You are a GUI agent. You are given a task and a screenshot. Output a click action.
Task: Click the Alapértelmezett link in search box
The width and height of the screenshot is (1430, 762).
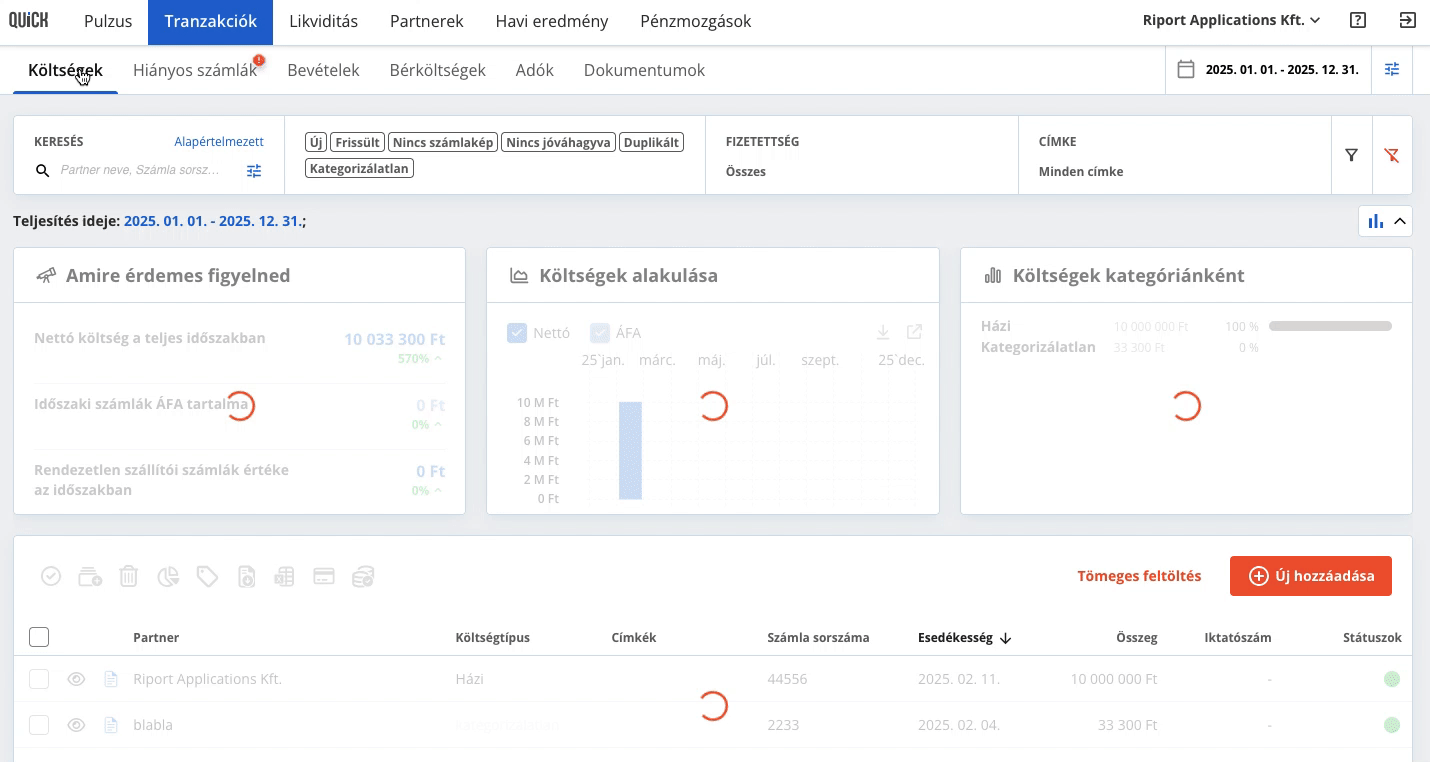pyautogui.click(x=219, y=142)
